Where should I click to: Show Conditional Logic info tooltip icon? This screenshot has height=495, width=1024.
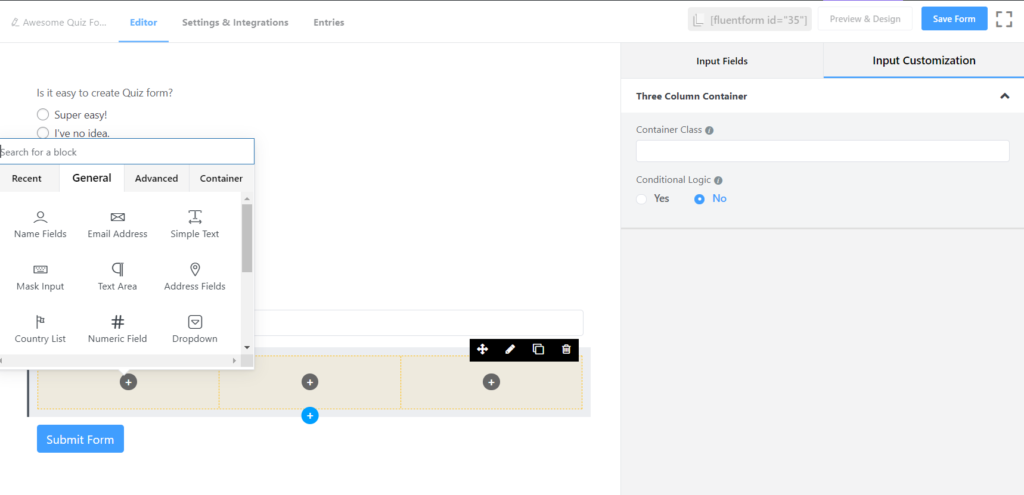(718, 180)
